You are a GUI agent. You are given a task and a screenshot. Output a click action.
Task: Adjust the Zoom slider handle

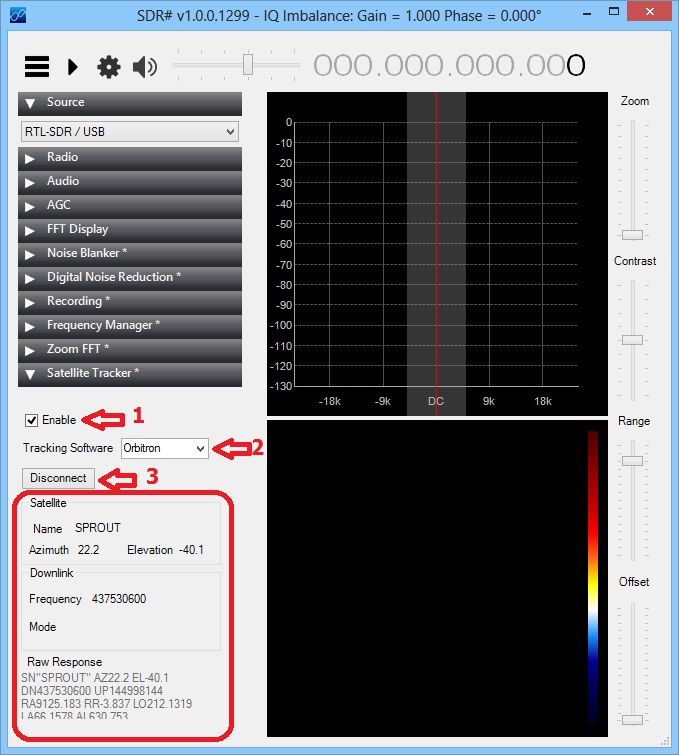632,235
